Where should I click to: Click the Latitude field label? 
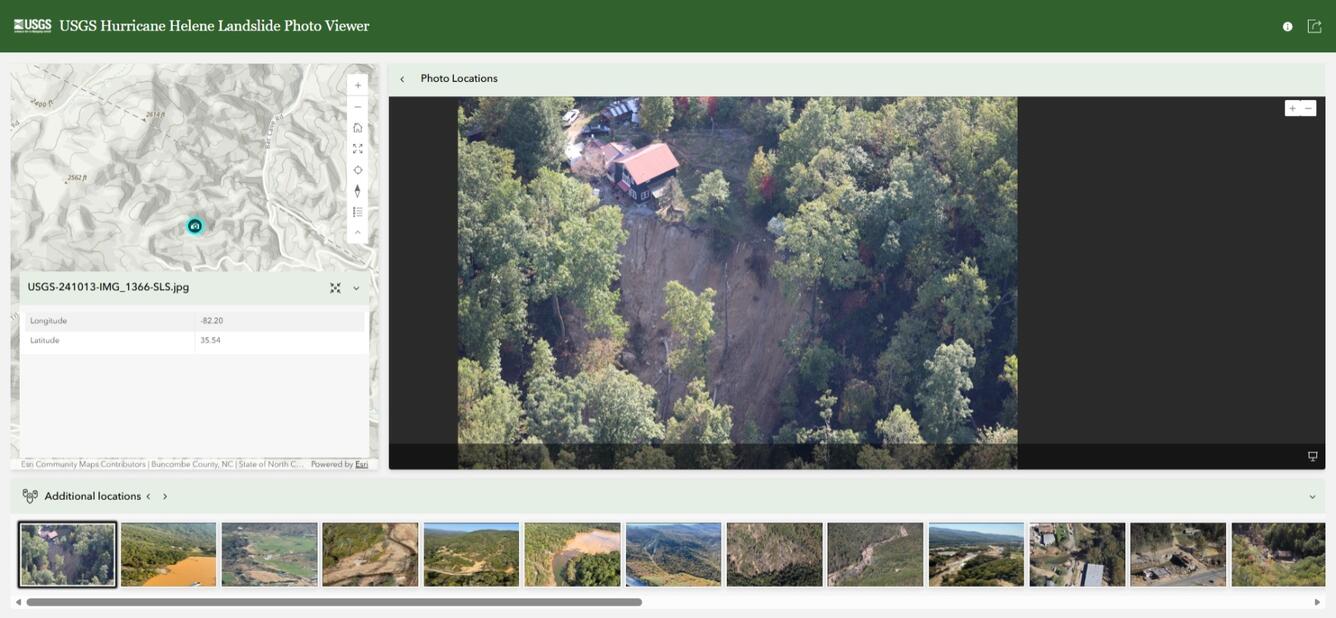[x=45, y=341]
